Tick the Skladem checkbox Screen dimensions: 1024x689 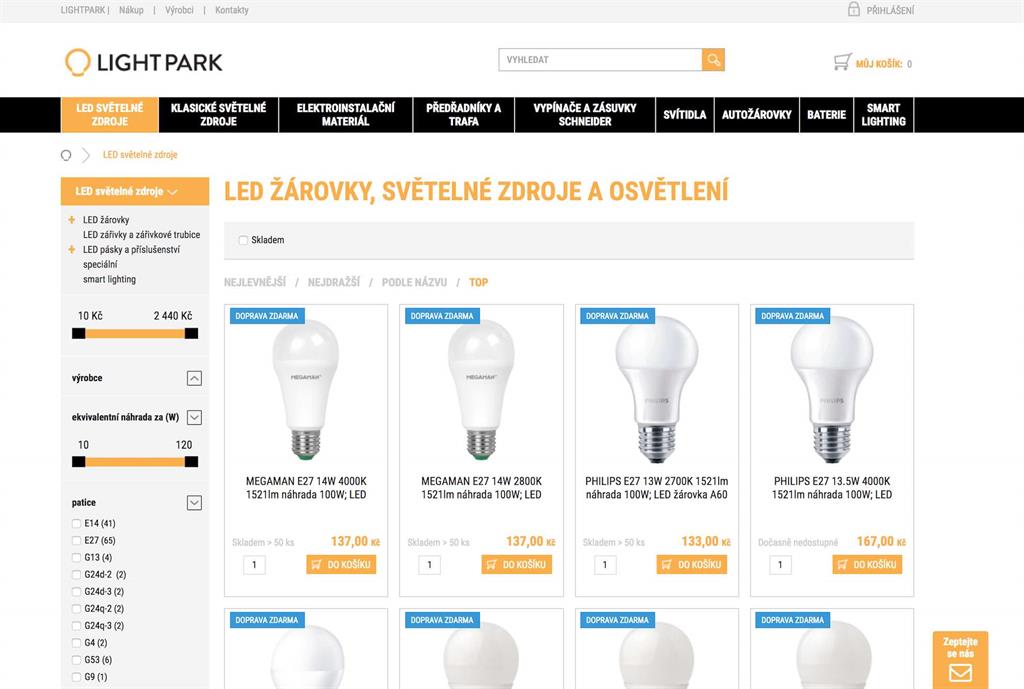coord(243,240)
